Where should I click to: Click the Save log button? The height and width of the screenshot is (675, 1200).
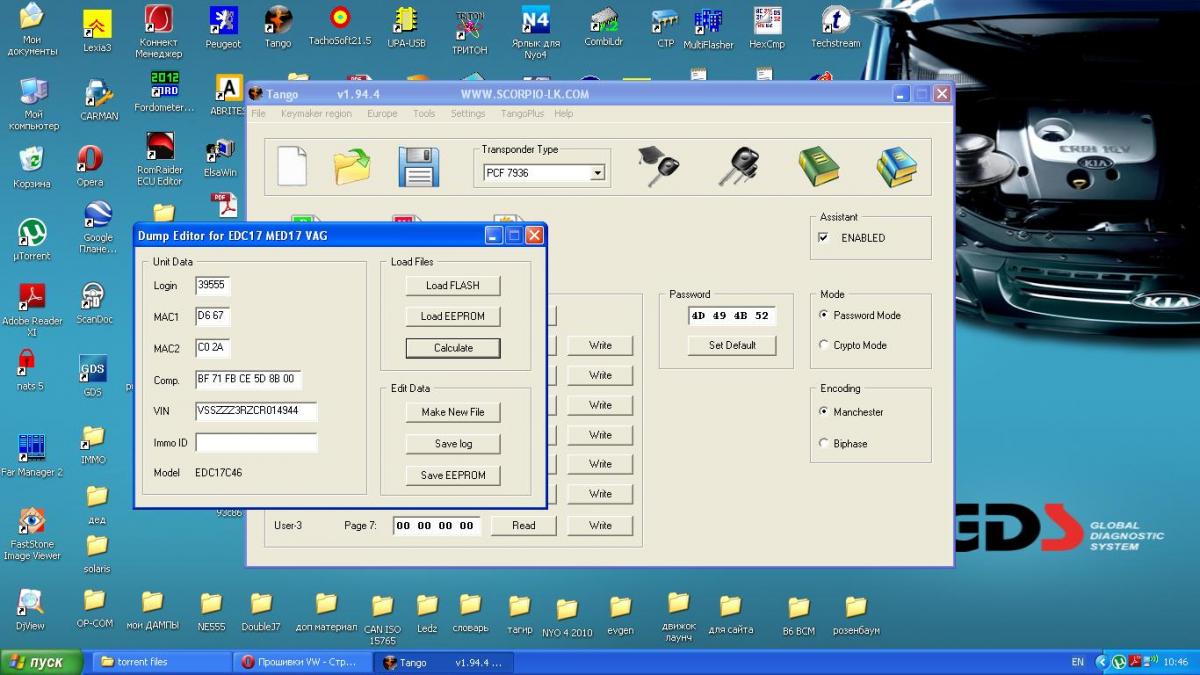coord(453,444)
